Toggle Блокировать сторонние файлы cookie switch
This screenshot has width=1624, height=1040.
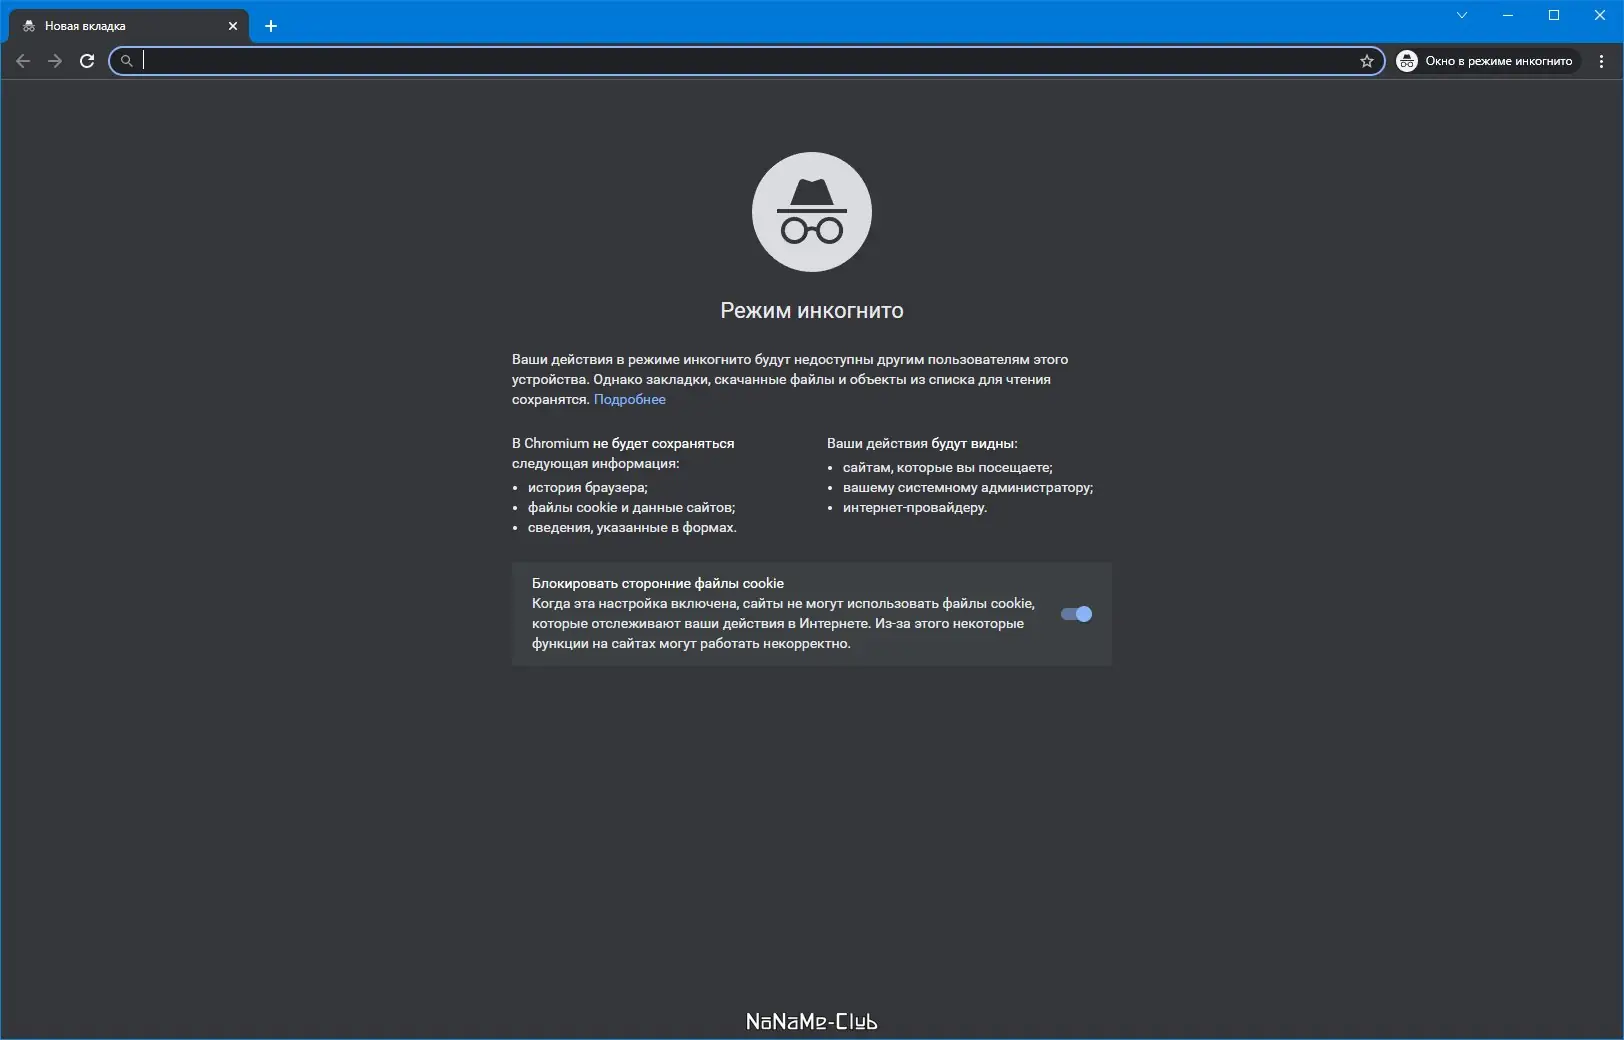(x=1076, y=614)
